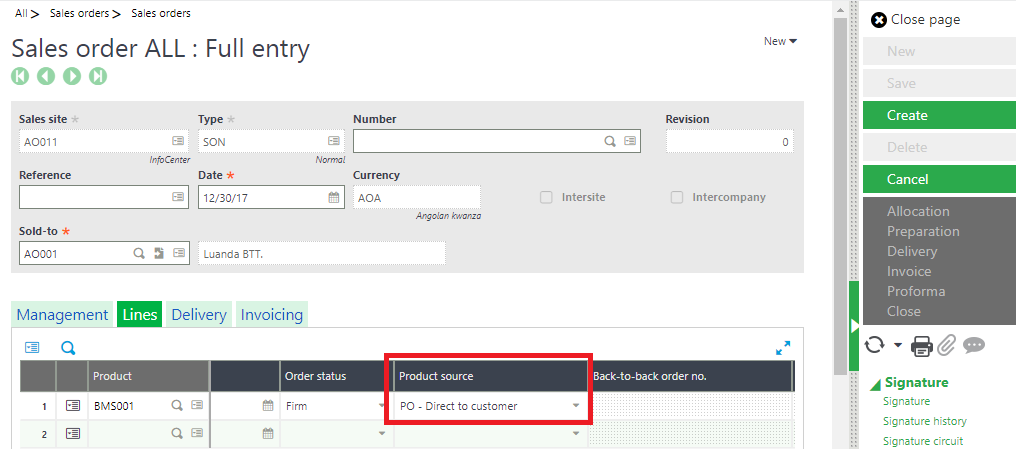
Task: Switch to the Management tab
Action: [x=62, y=314]
